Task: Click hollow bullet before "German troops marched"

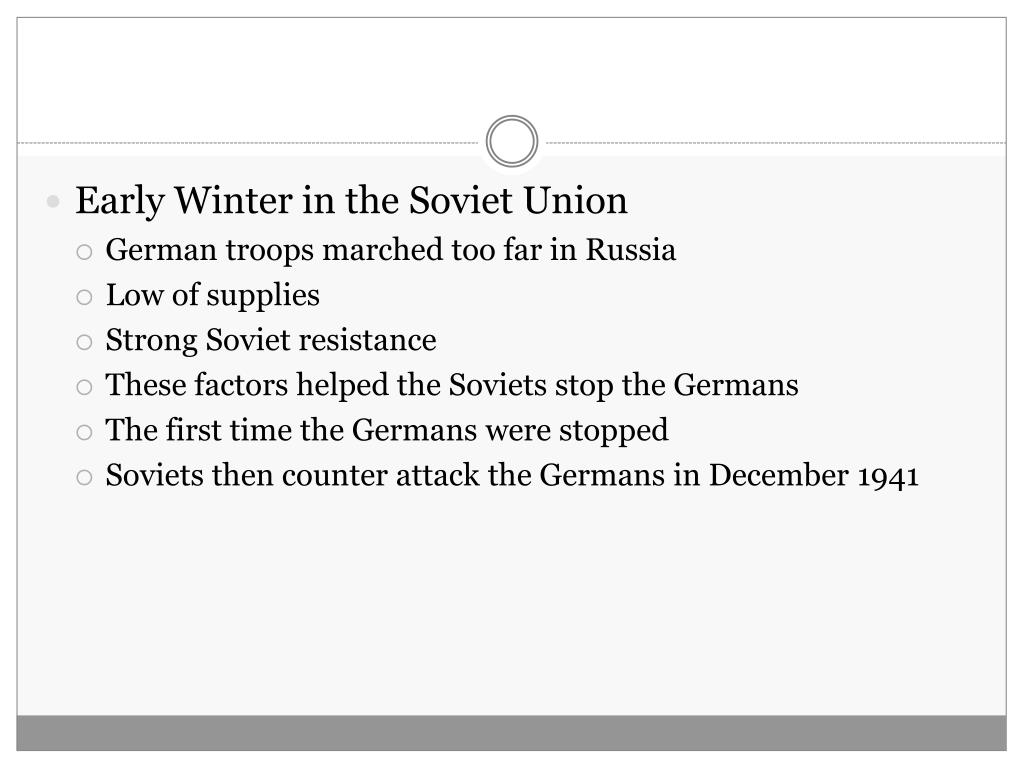Action: 84,251
